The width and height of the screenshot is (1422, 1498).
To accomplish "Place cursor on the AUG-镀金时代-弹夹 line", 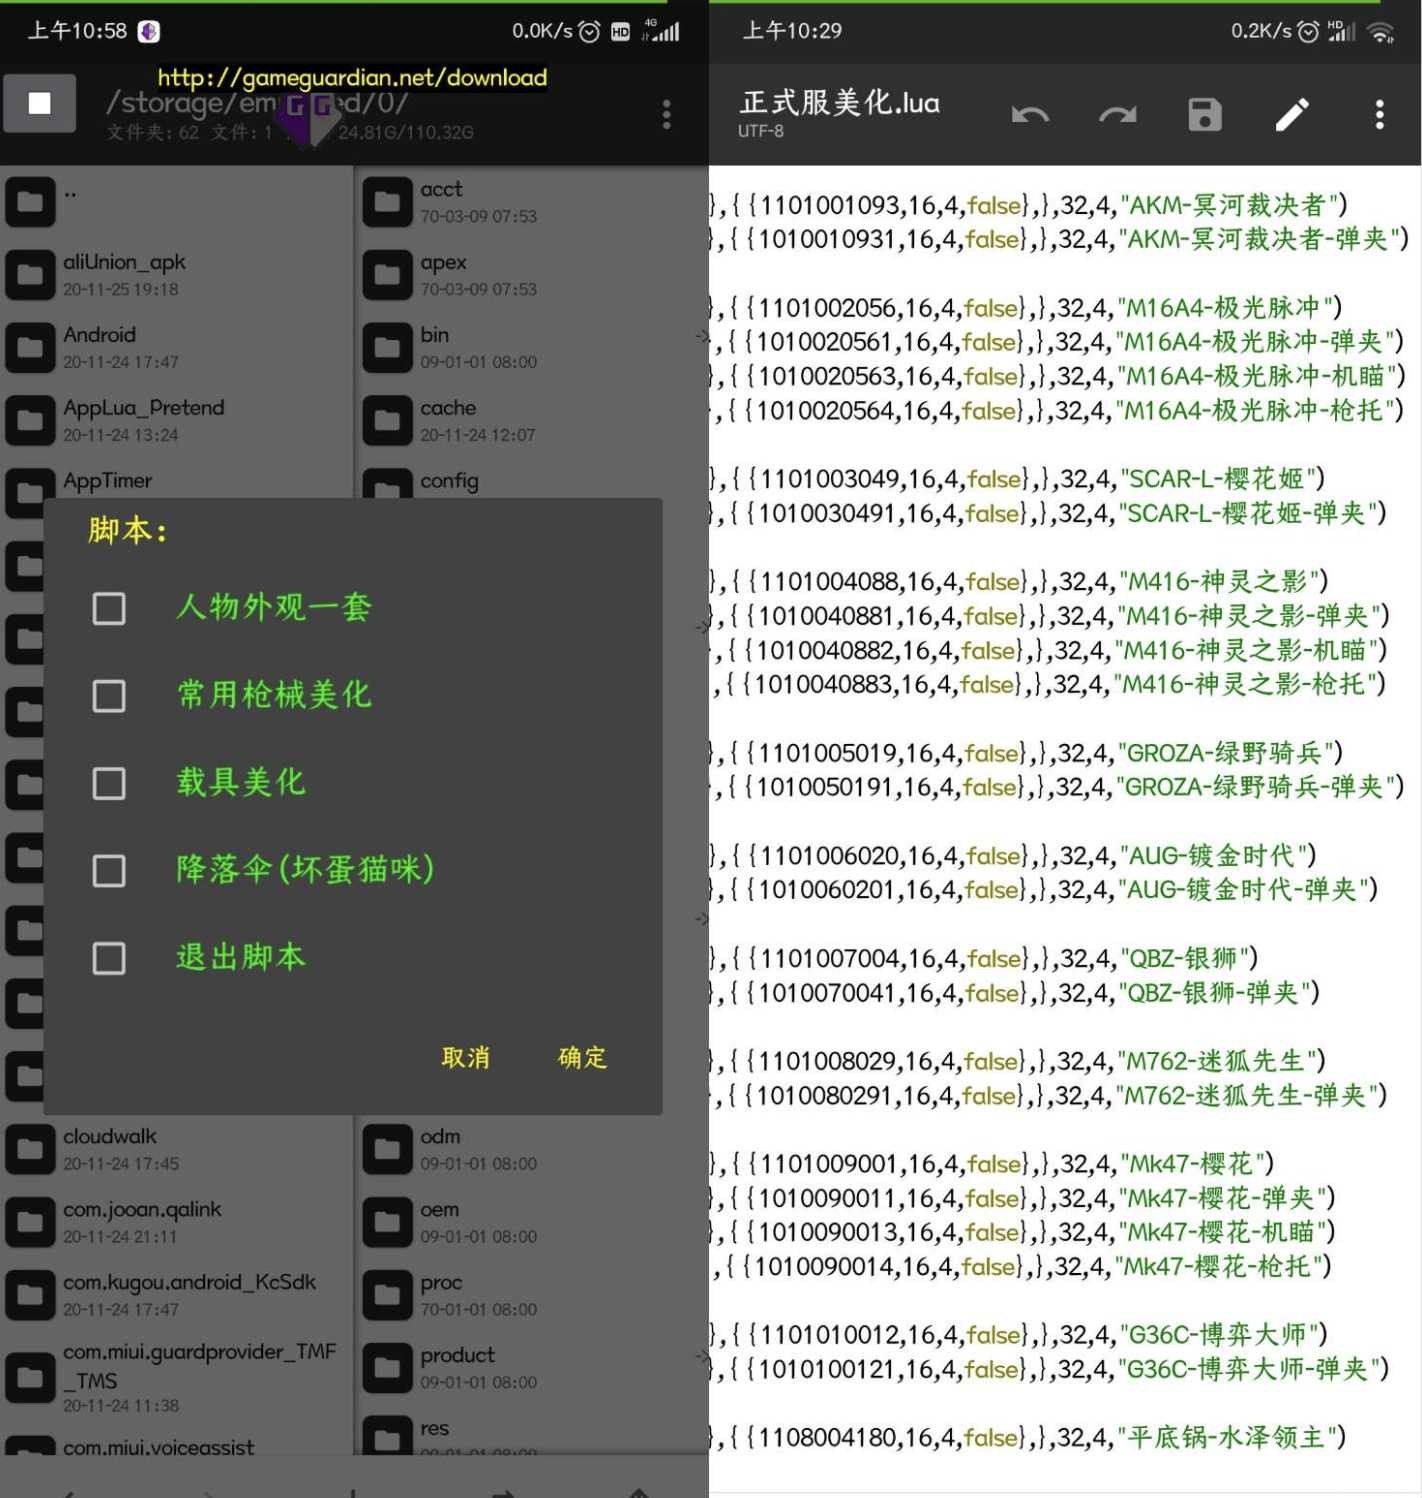I will click(x=1044, y=890).
